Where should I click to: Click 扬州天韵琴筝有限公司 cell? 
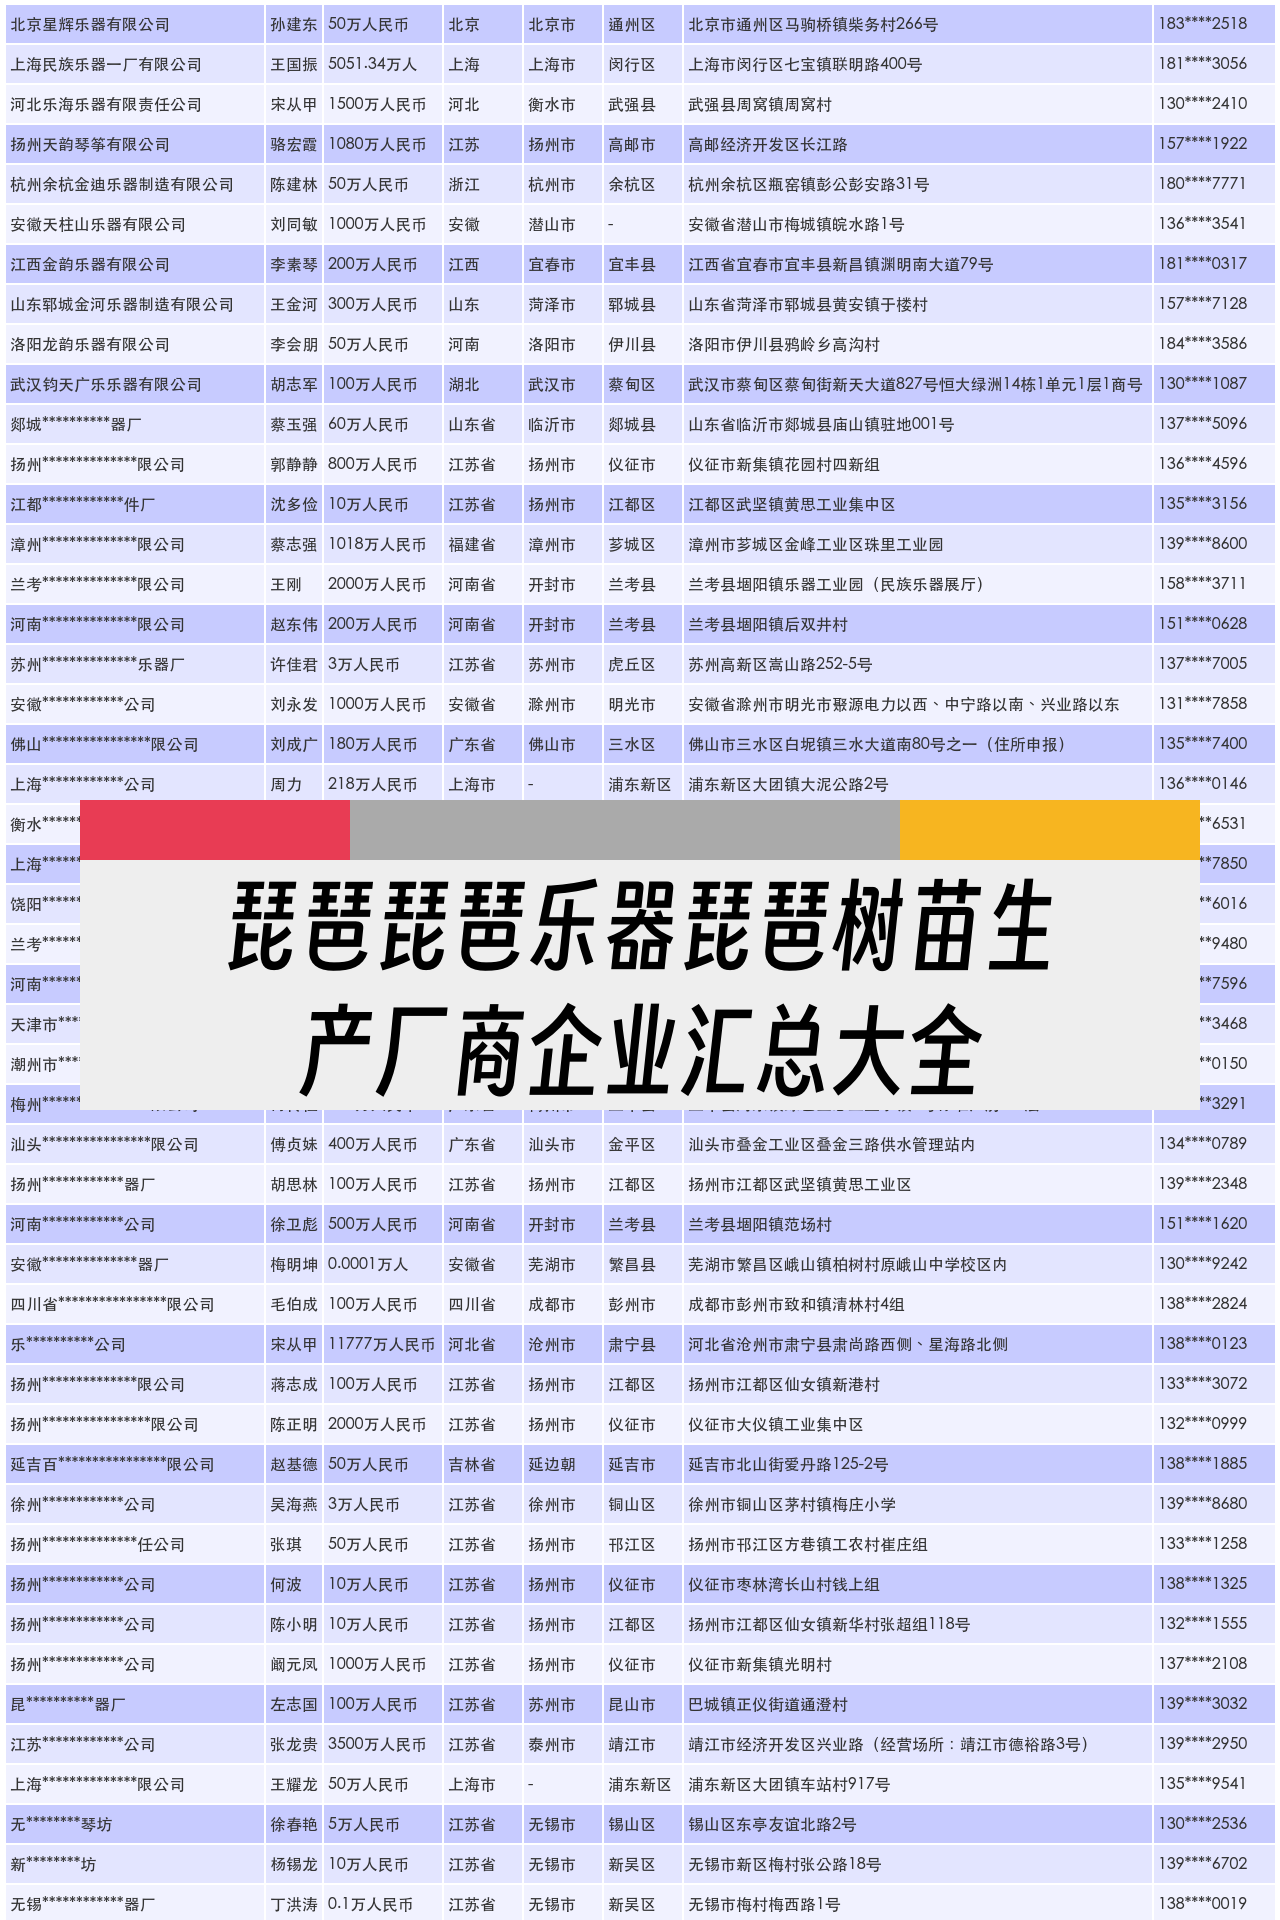tap(90, 144)
